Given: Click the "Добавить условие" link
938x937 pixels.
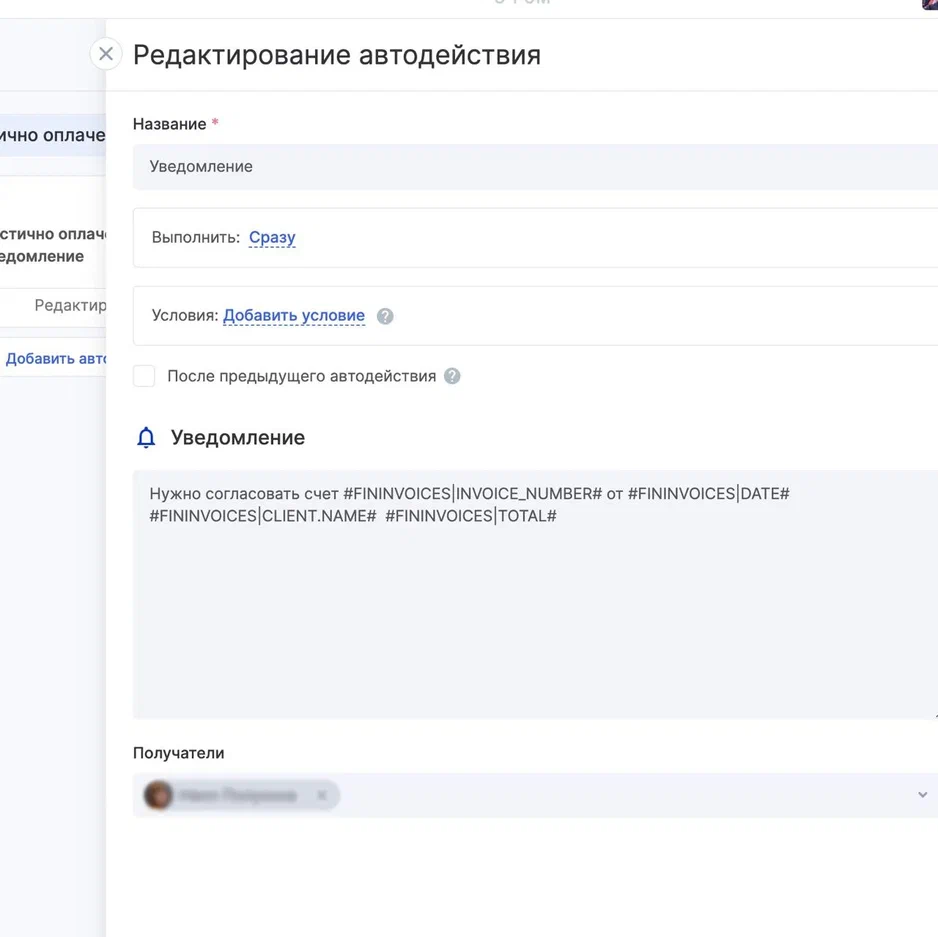Looking at the screenshot, I should pyautogui.click(x=294, y=316).
